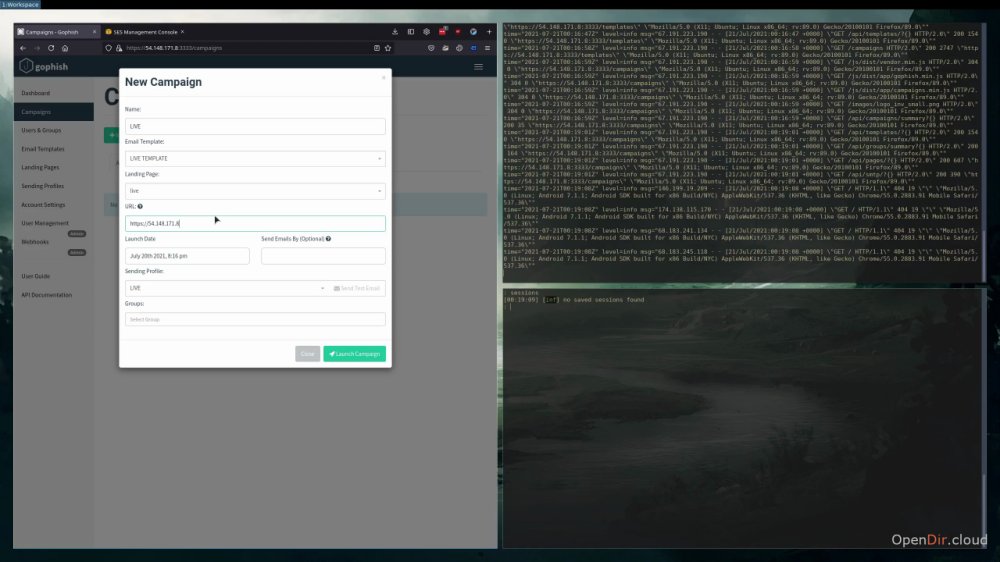Click the Pocket save icon
The height and width of the screenshot is (562, 1000).
[431, 48]
